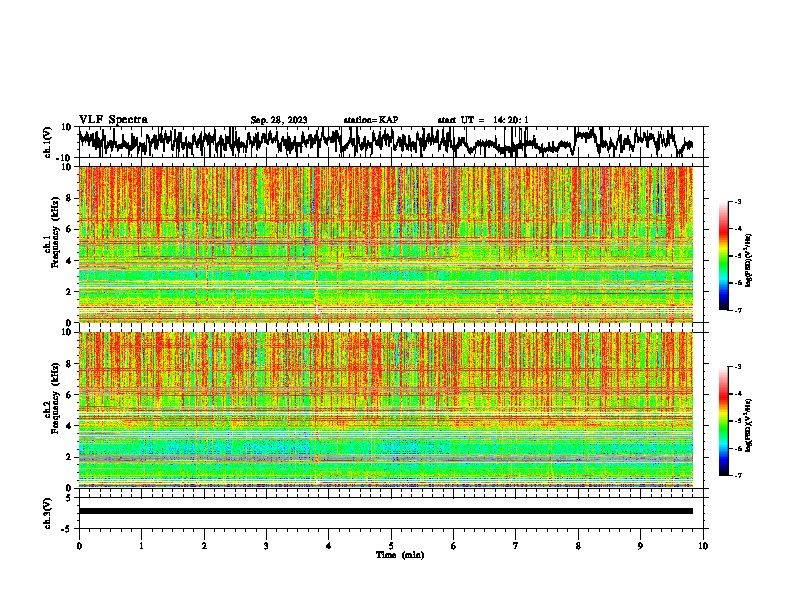
Task: Click the upper ch.1 color scale bar
Action: pos(724,256)
